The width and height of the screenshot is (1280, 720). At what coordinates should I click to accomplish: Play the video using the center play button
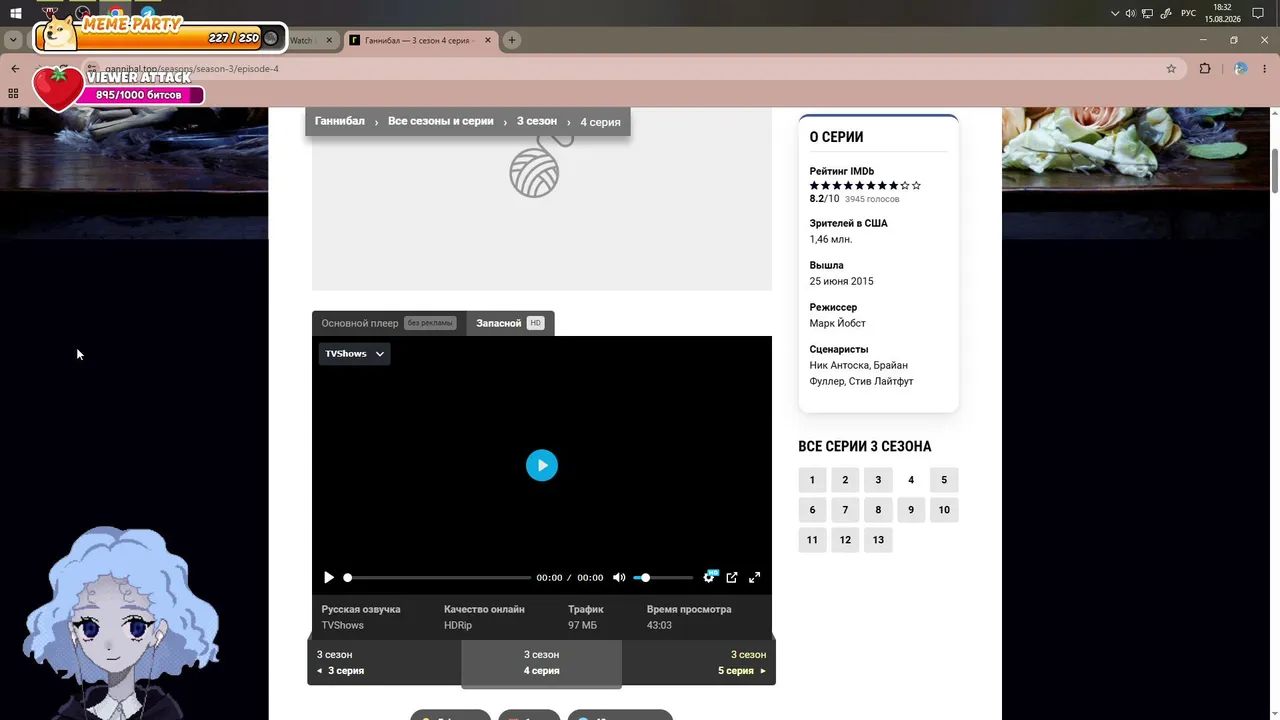pyautogui.click(x=542, y=465)
